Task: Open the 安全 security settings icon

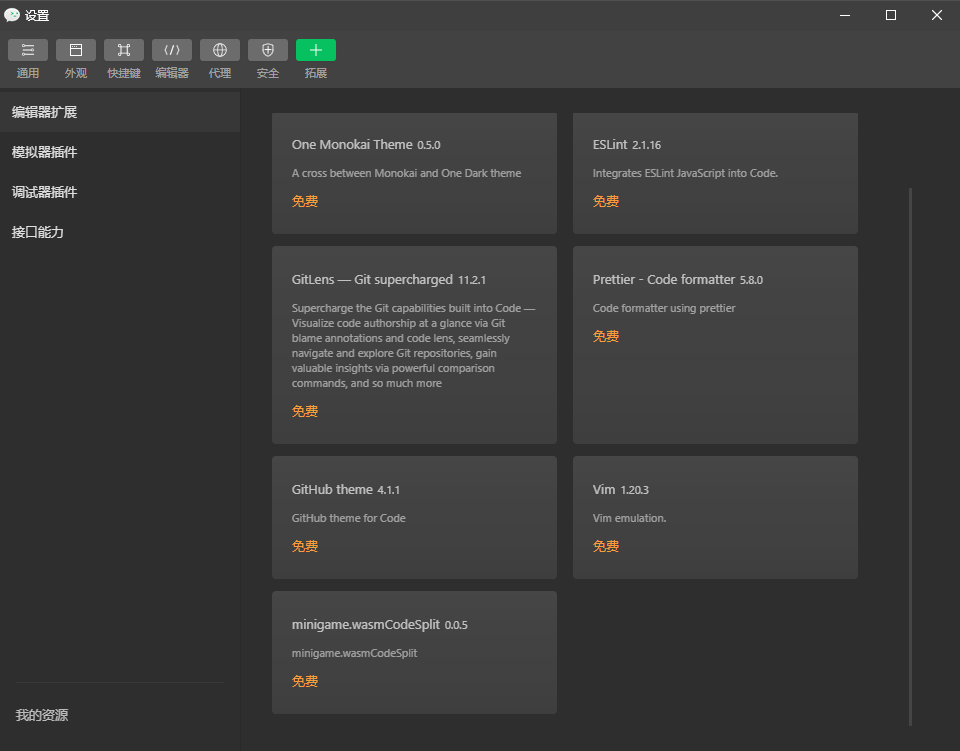Action: click(268, 50)
